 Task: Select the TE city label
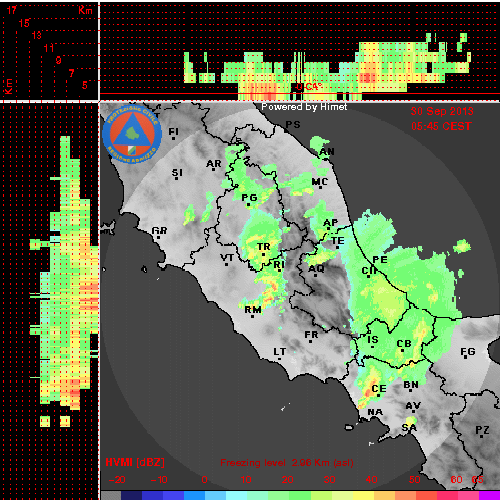point(337,241)
